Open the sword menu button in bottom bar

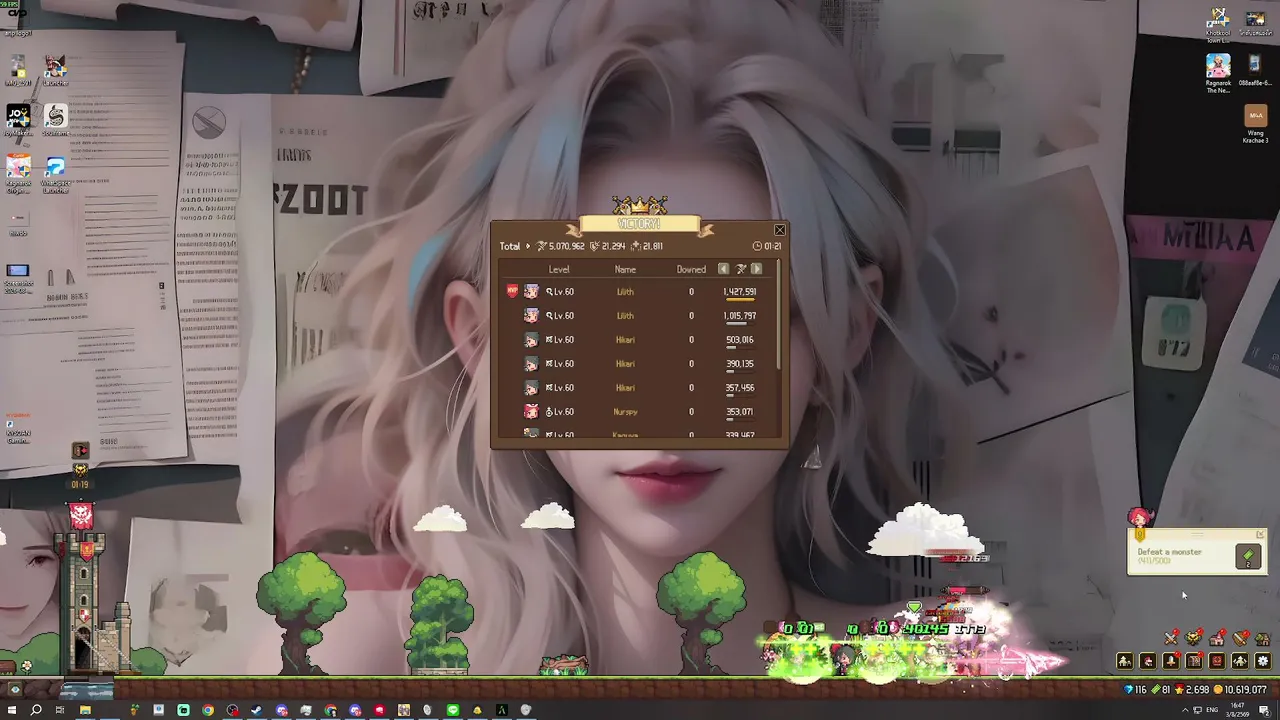1171,661
